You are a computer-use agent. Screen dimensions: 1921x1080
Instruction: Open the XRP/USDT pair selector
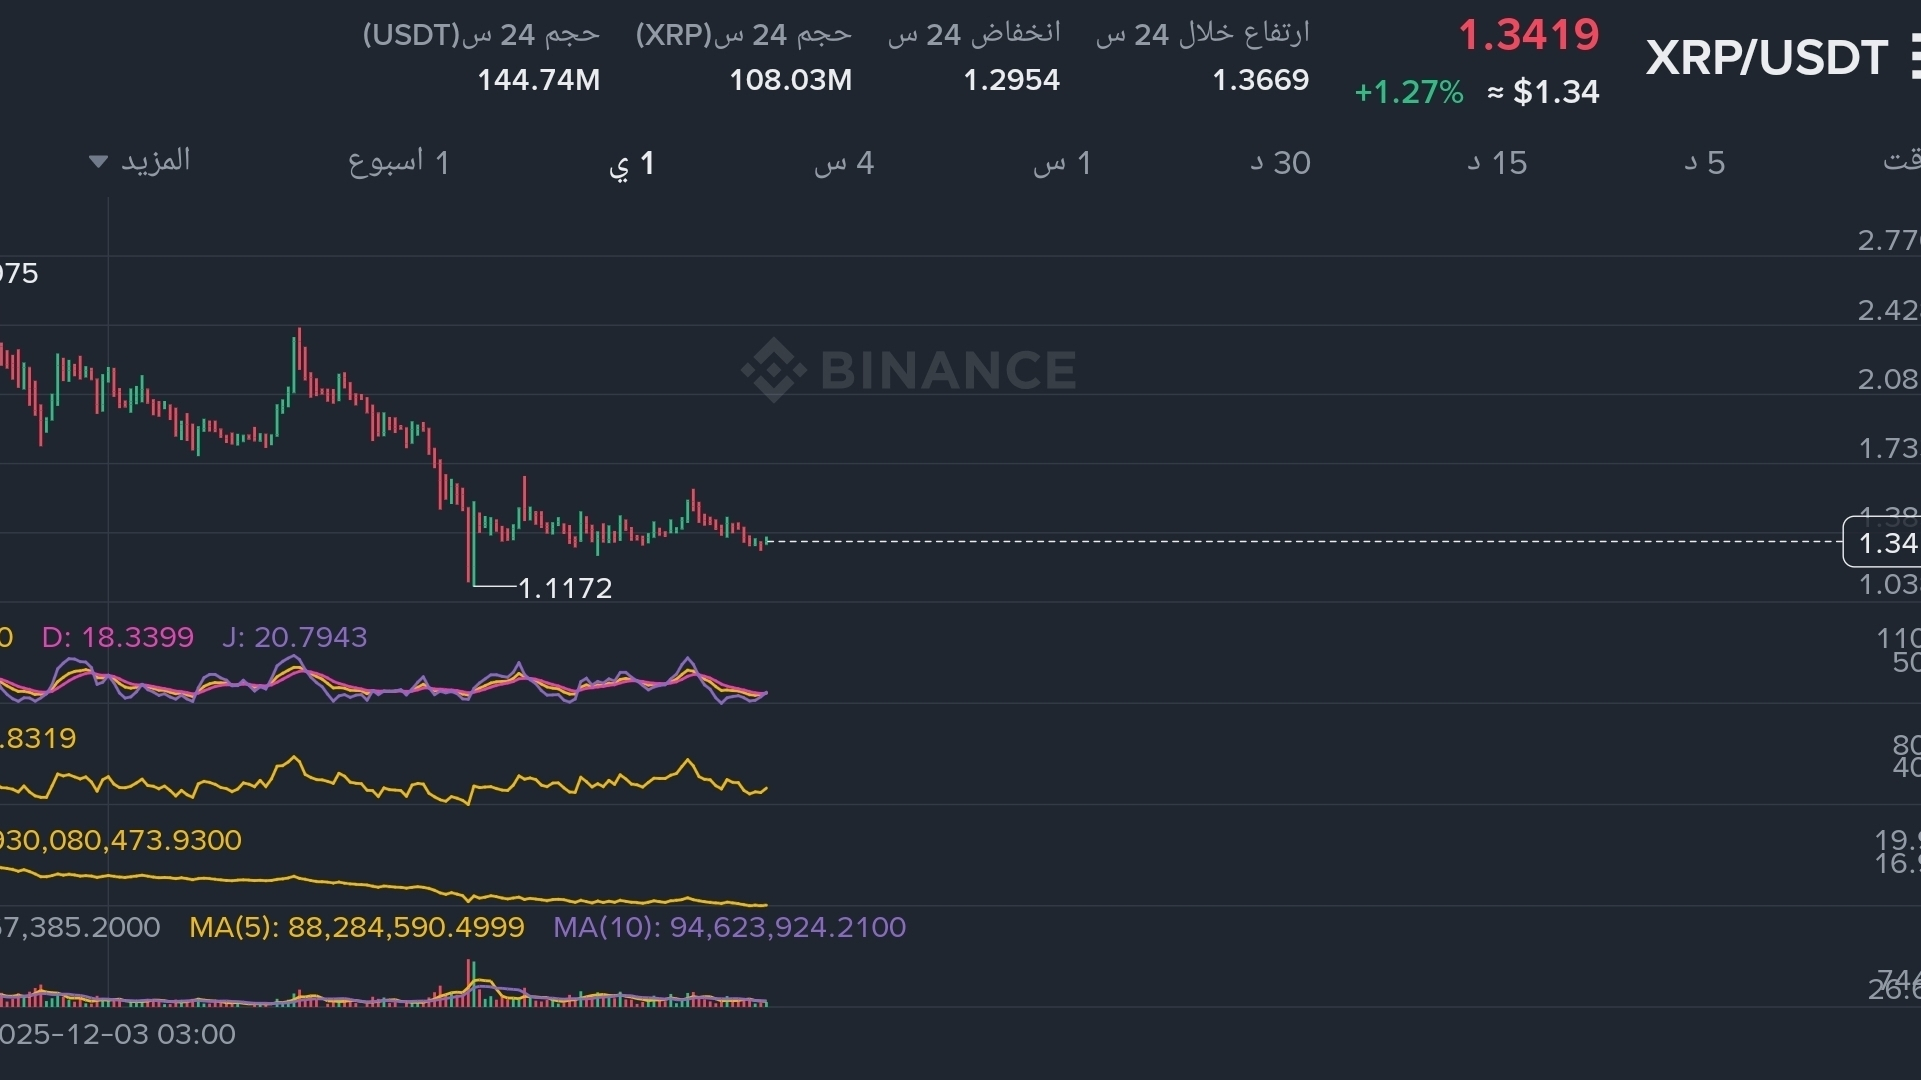click(x=1766, y=58)
